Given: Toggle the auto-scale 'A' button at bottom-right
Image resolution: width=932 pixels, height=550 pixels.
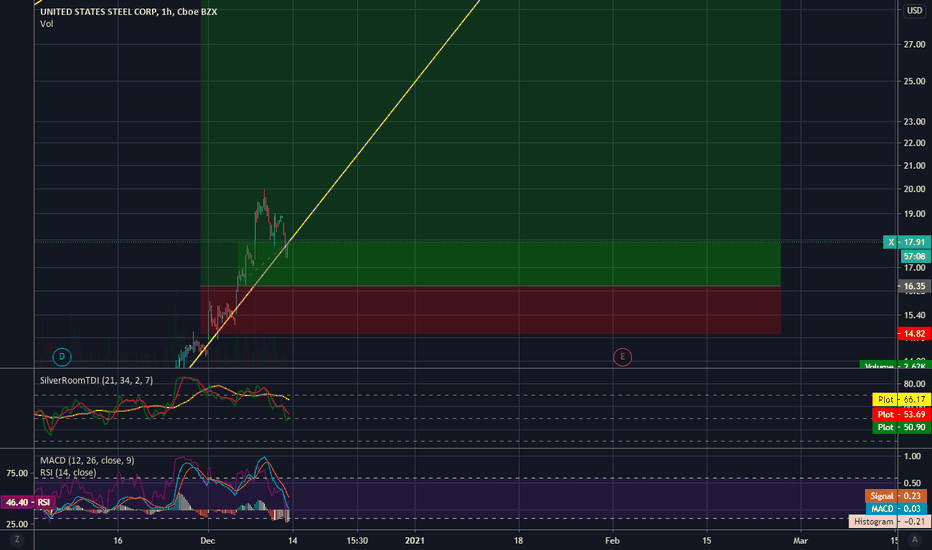Looking at the screenshot, I should click(x=915, y=540).
